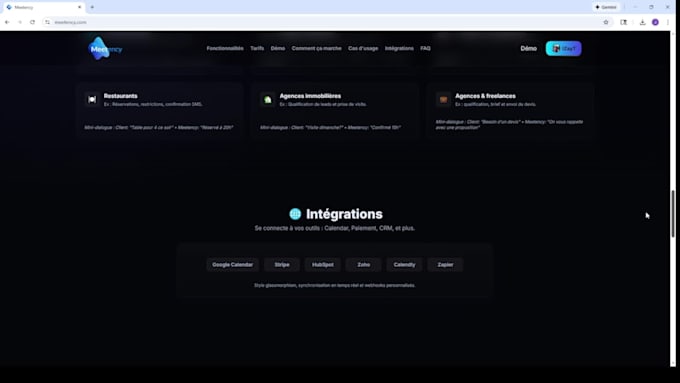The height and width of the screenshot is (383, 680).
Task: Click the Agences immobilières card title
Action: (310, 96)
